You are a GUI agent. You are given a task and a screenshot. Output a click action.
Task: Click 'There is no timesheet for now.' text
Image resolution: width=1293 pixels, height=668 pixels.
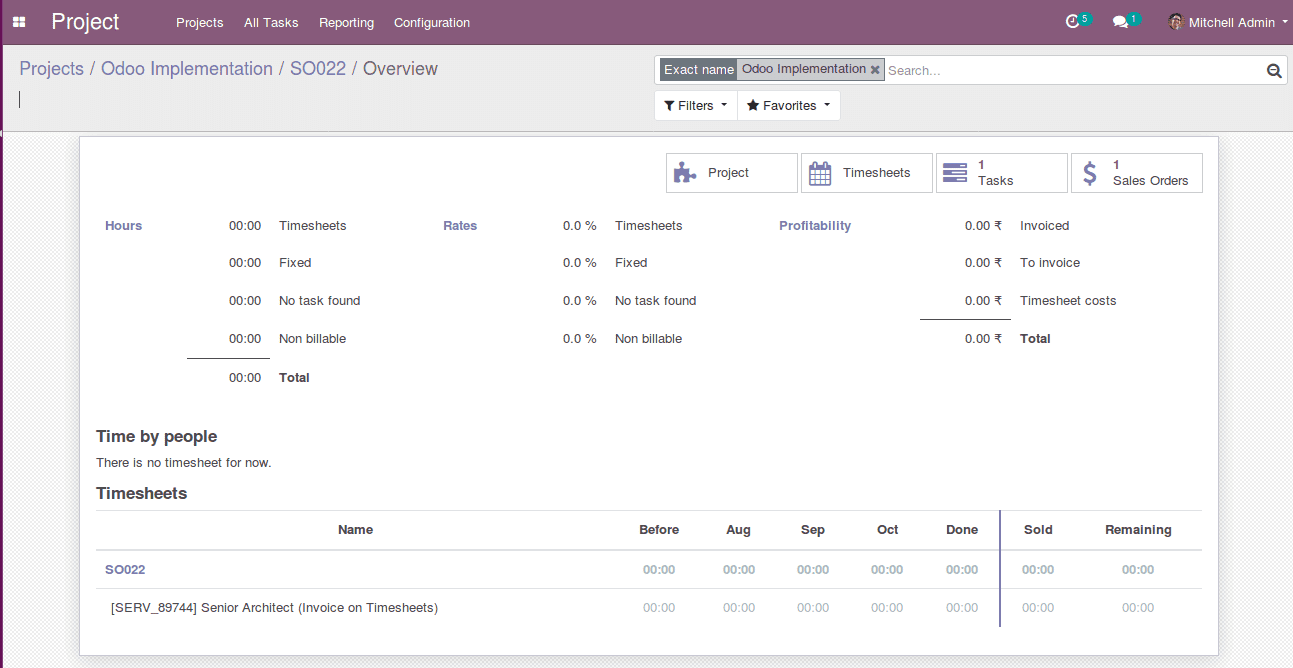pos(184,463)
